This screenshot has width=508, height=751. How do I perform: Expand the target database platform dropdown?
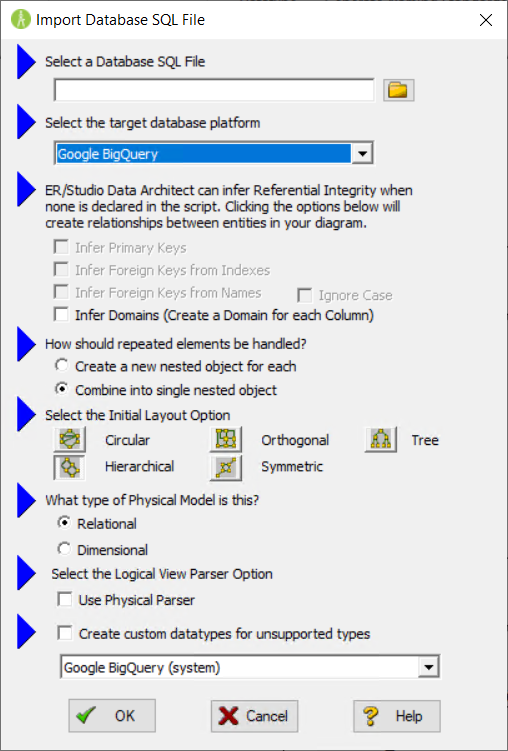[362, 154]
